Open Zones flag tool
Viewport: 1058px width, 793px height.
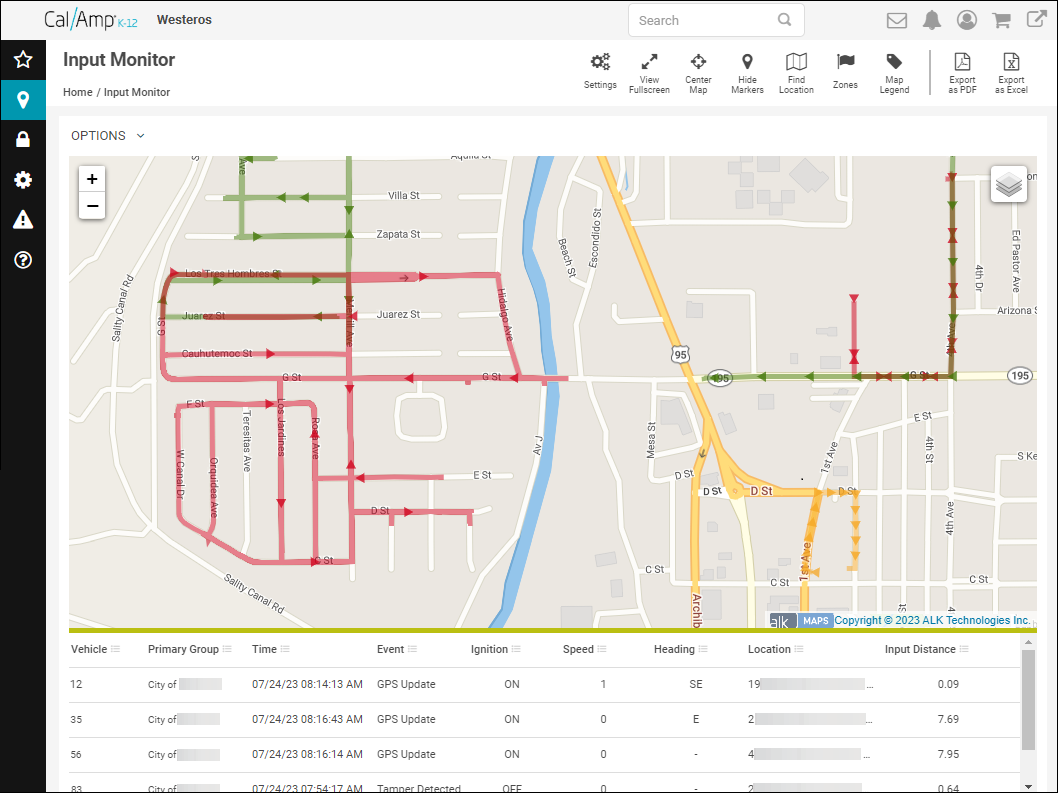[x=845, y=71]
